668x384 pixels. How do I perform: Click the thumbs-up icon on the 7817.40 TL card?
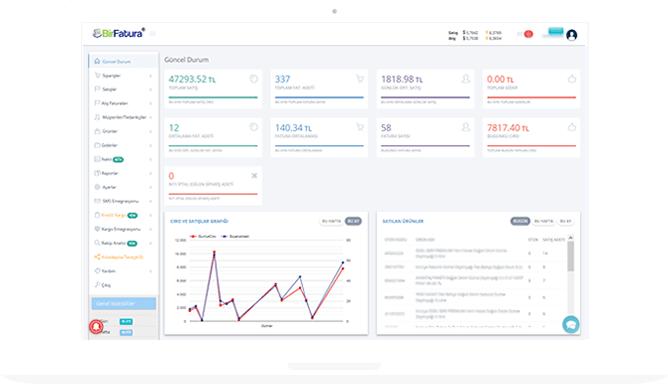pos(572,127)
